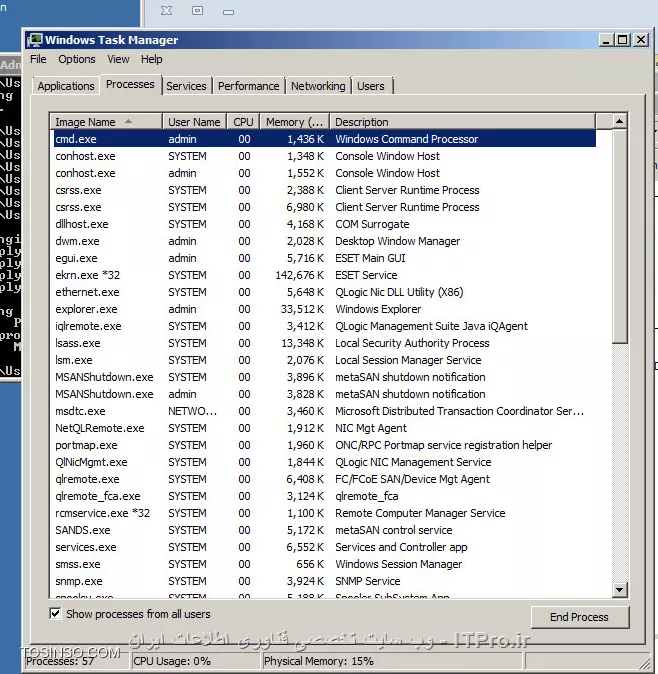Maximize the Windows Task Manager window
This screenshot has width=658, height=674.
click(622, 40)
